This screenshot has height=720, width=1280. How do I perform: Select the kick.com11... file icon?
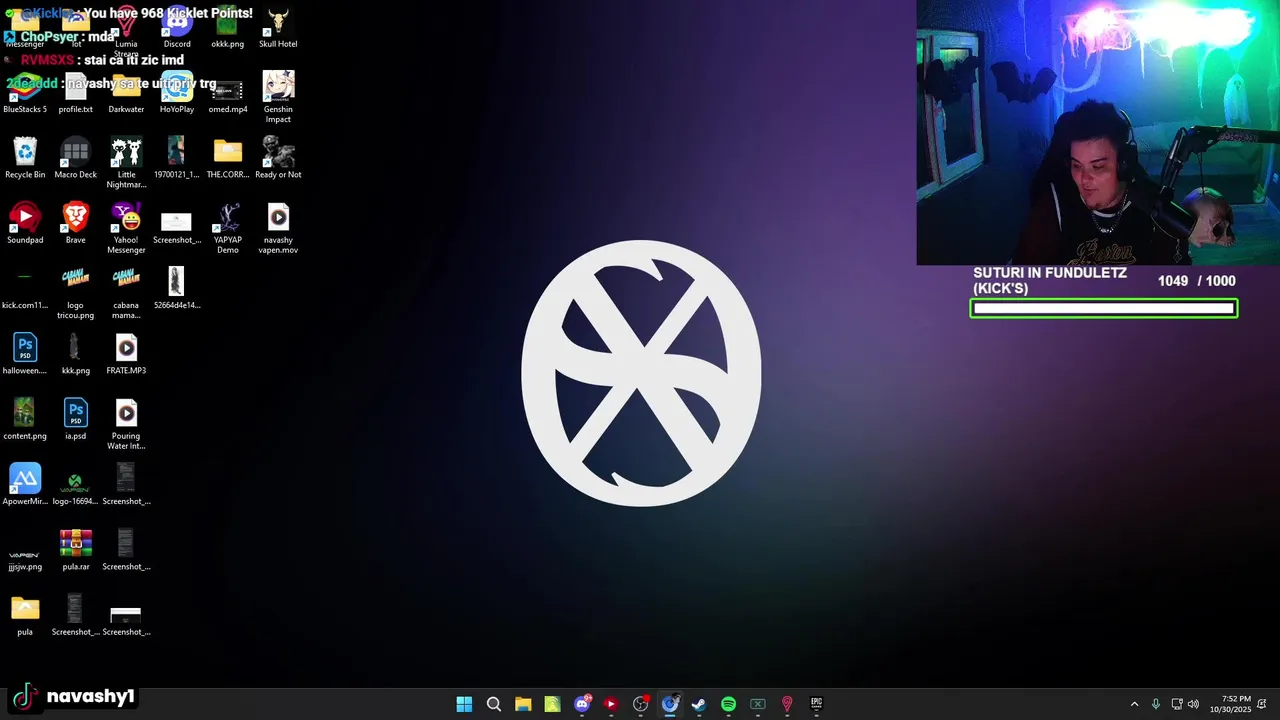(x=25, y=288)
